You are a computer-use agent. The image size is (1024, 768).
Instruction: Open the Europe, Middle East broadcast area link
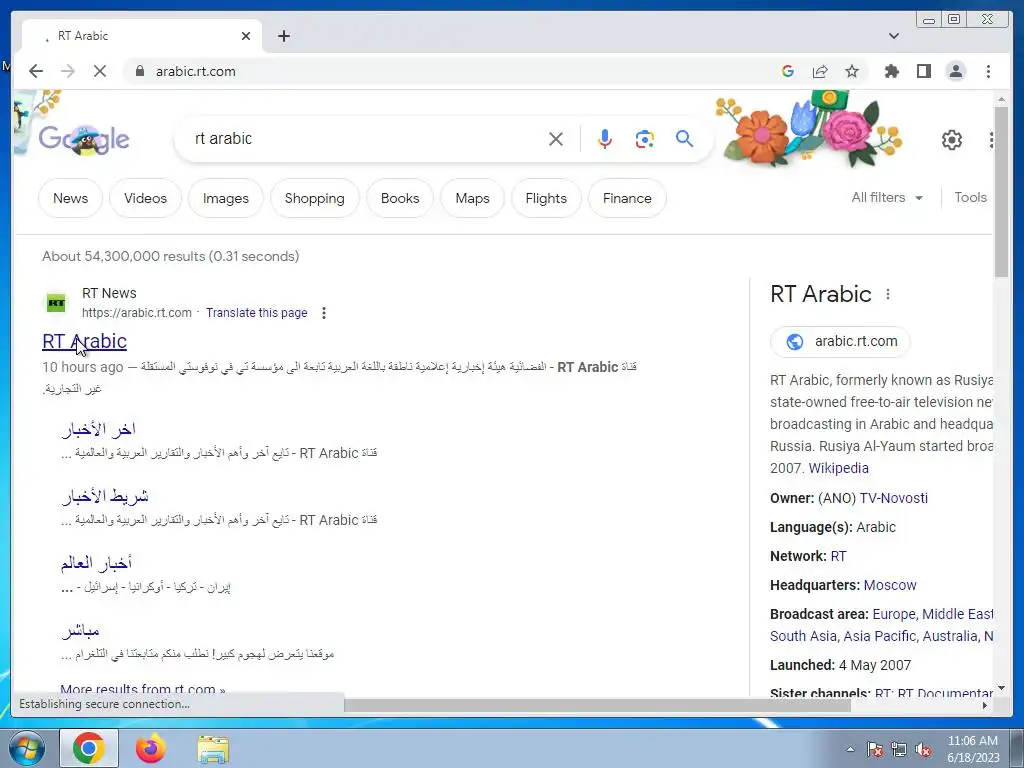(x=933, y=614)
